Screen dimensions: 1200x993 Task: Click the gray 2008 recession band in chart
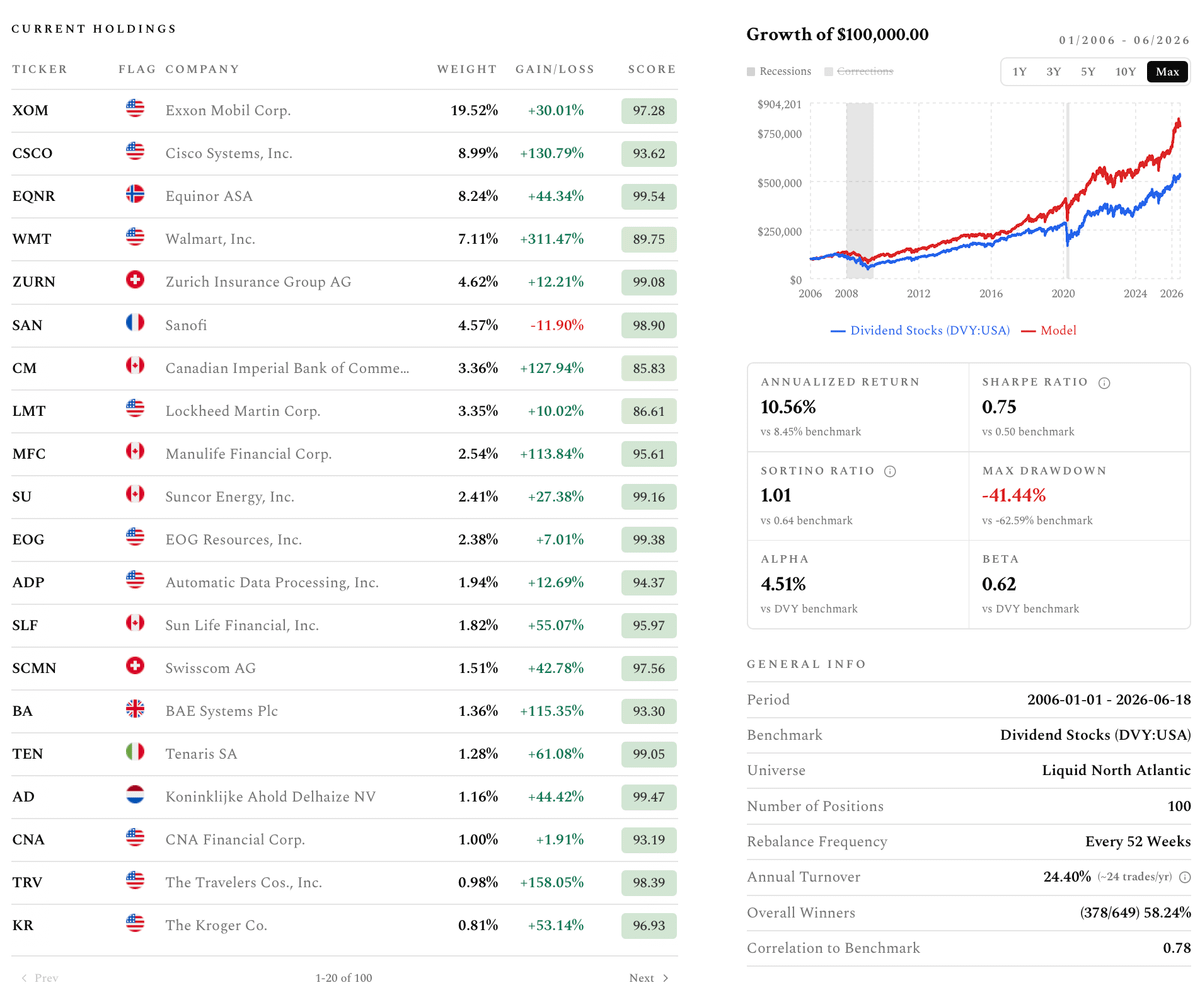(859, 190)
